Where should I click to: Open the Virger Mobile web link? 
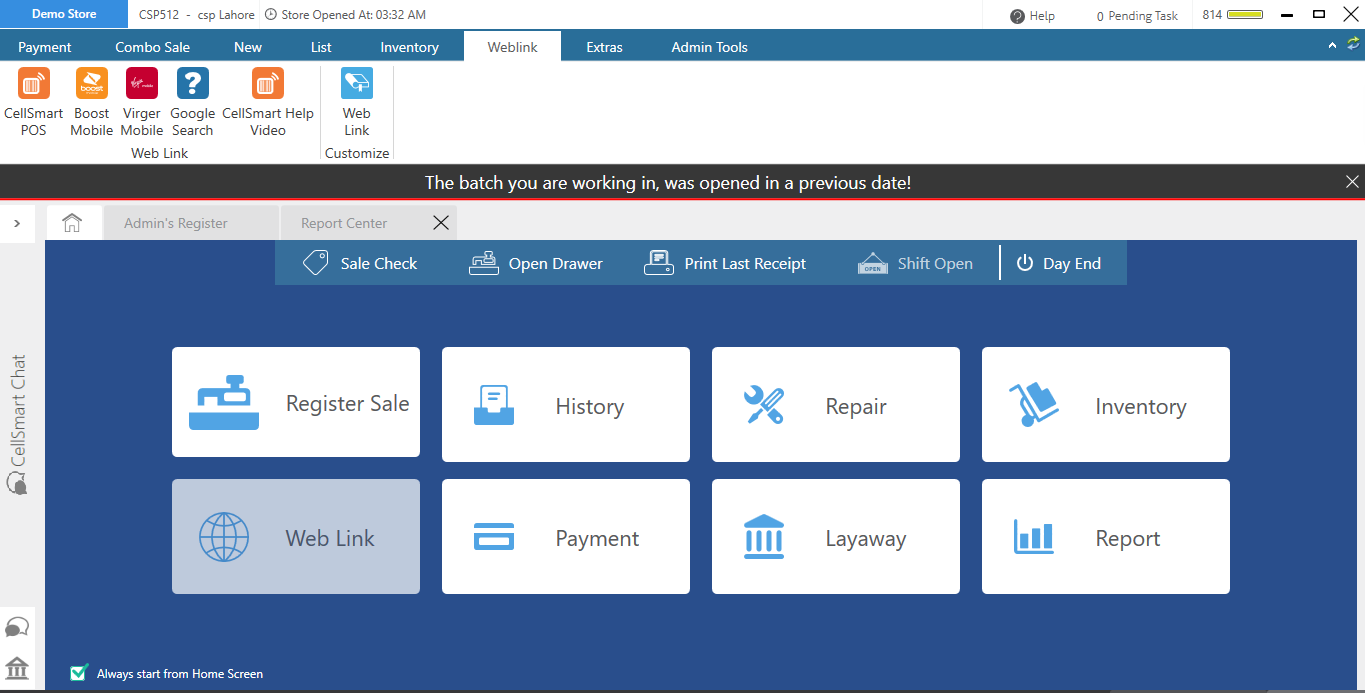[x=142, y=84]
